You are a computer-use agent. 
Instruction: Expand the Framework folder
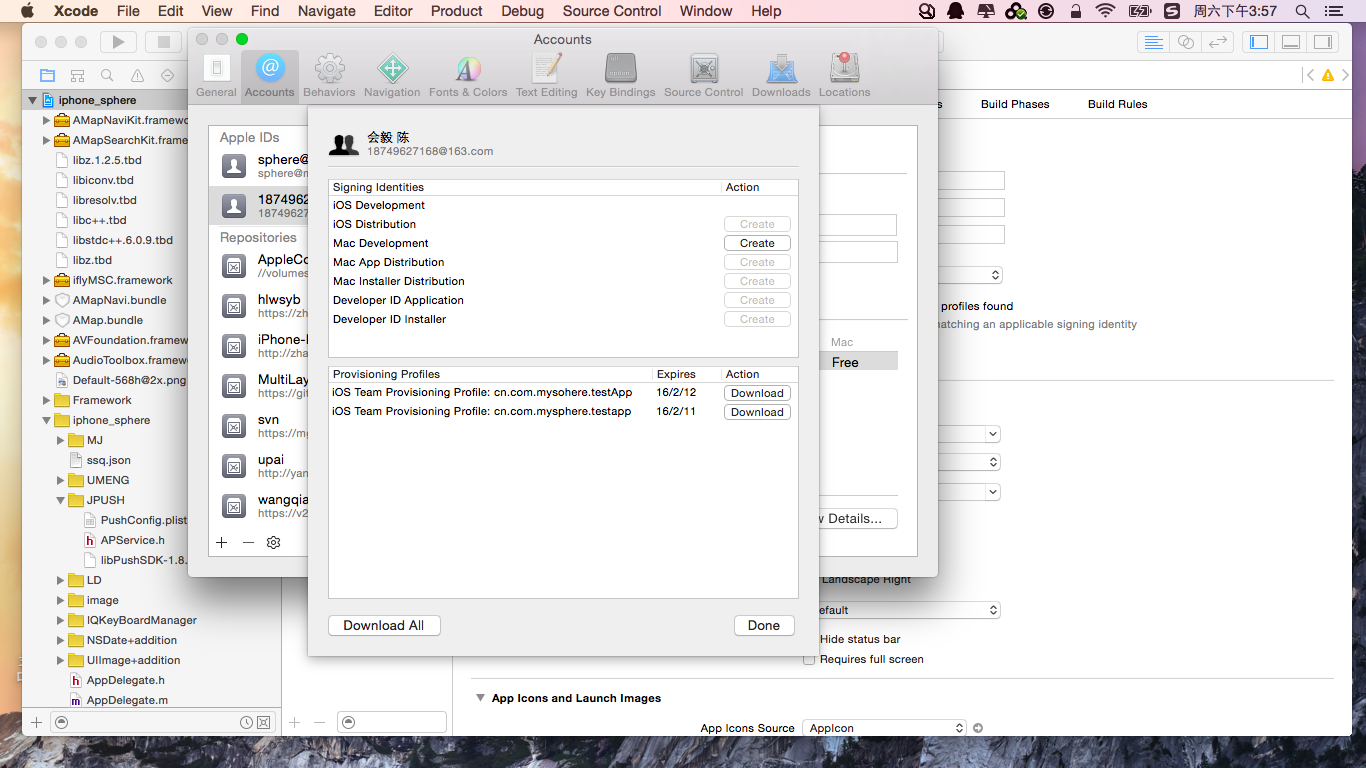46,400
